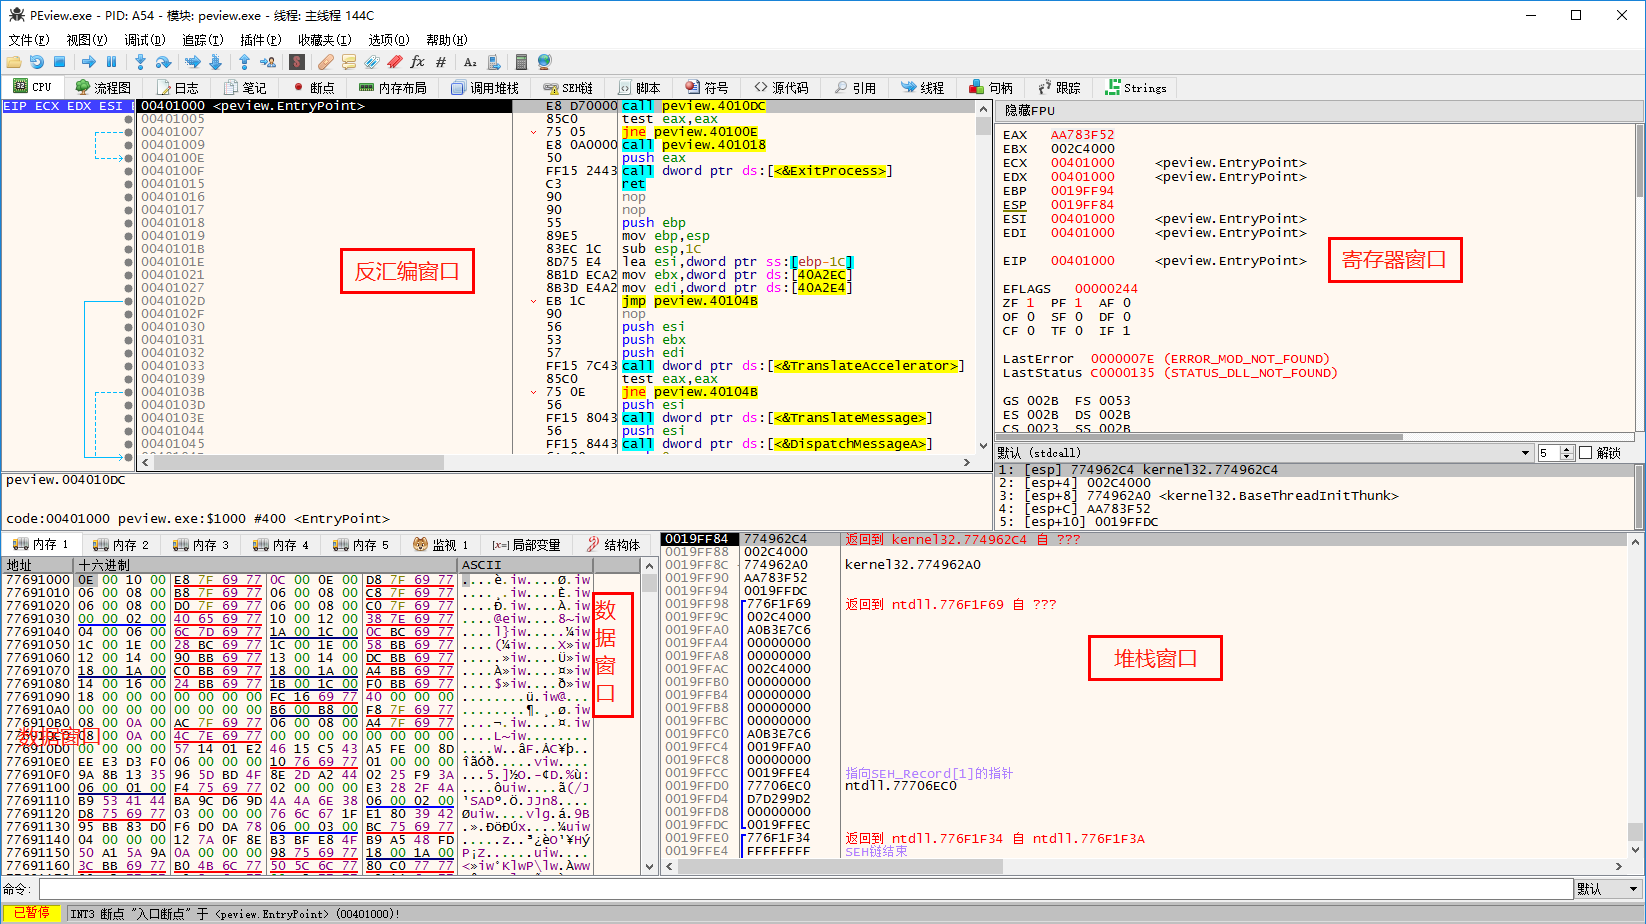This screenshot has width=1646, height=924.
Task: Resume execution with the blue run arrow
Action: coord(88,62)
